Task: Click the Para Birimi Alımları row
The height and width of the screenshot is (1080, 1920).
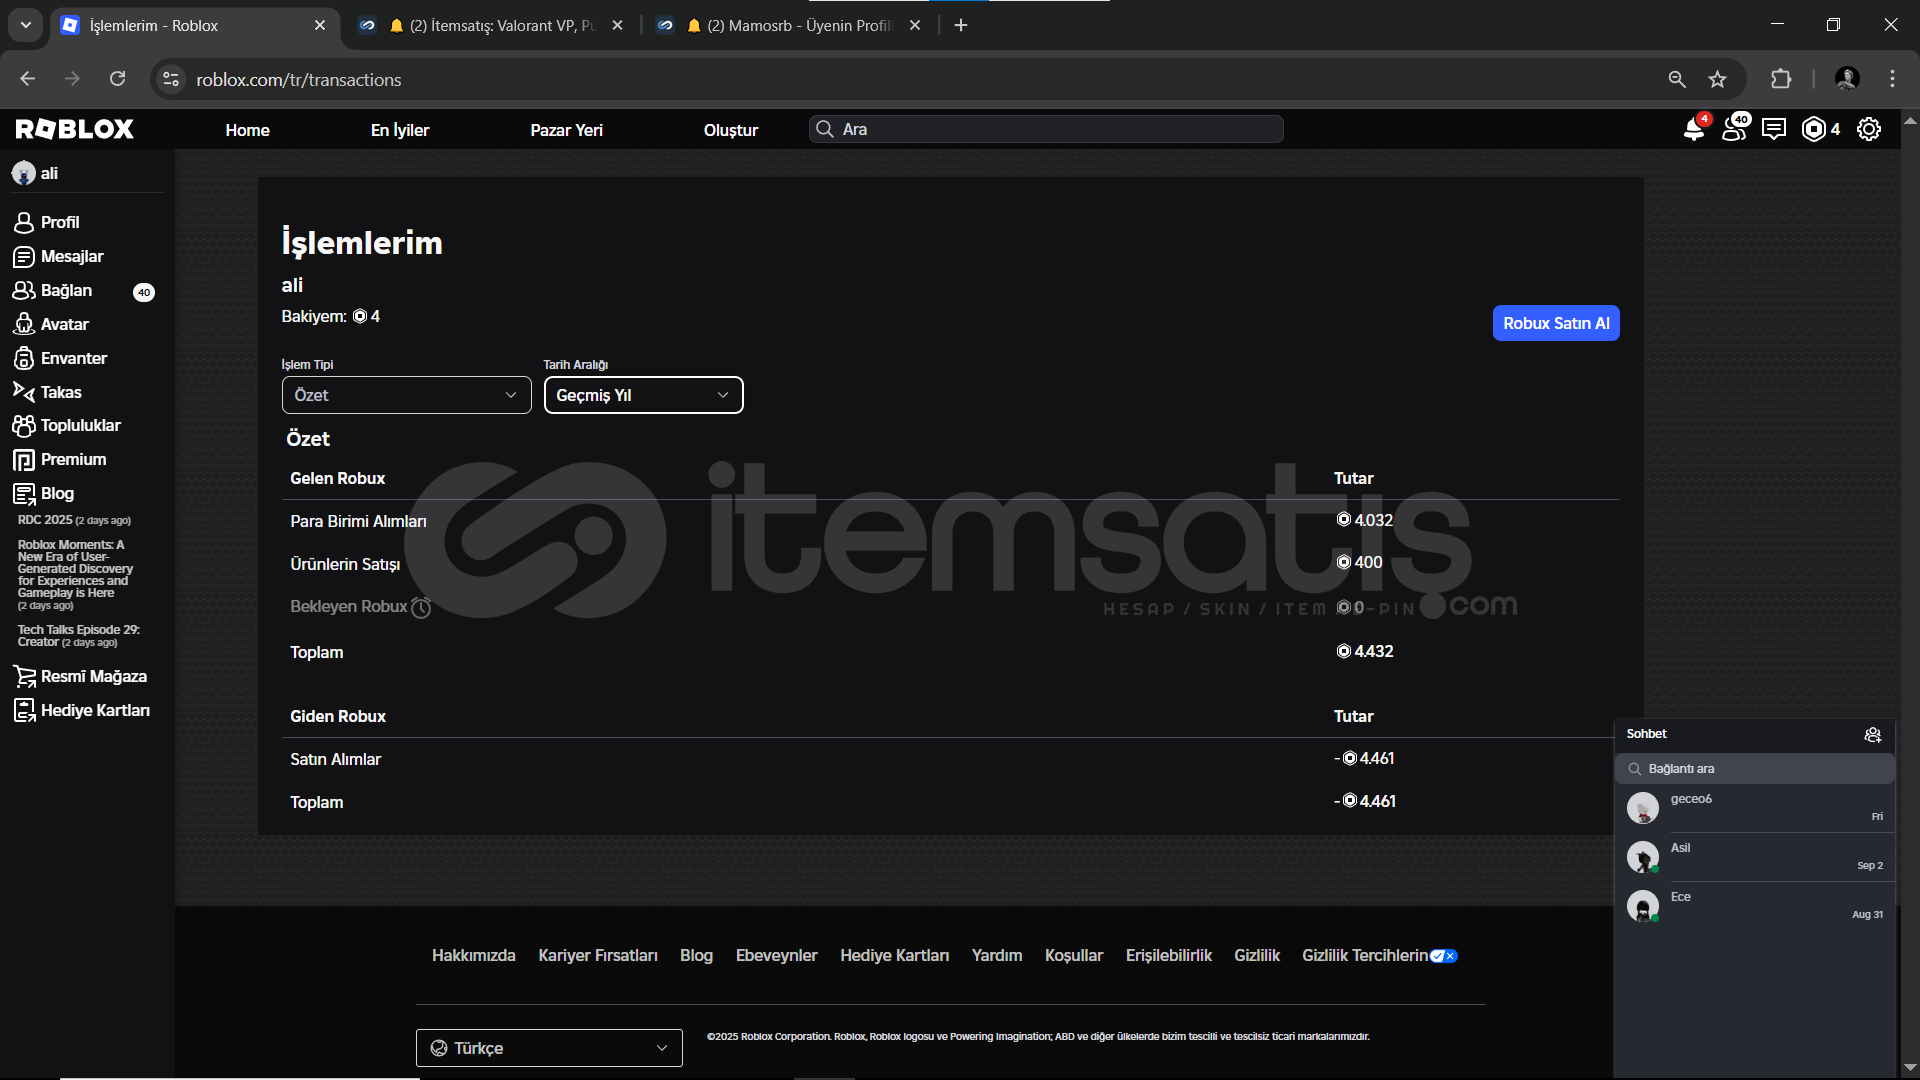Action: tap(950, 521)
